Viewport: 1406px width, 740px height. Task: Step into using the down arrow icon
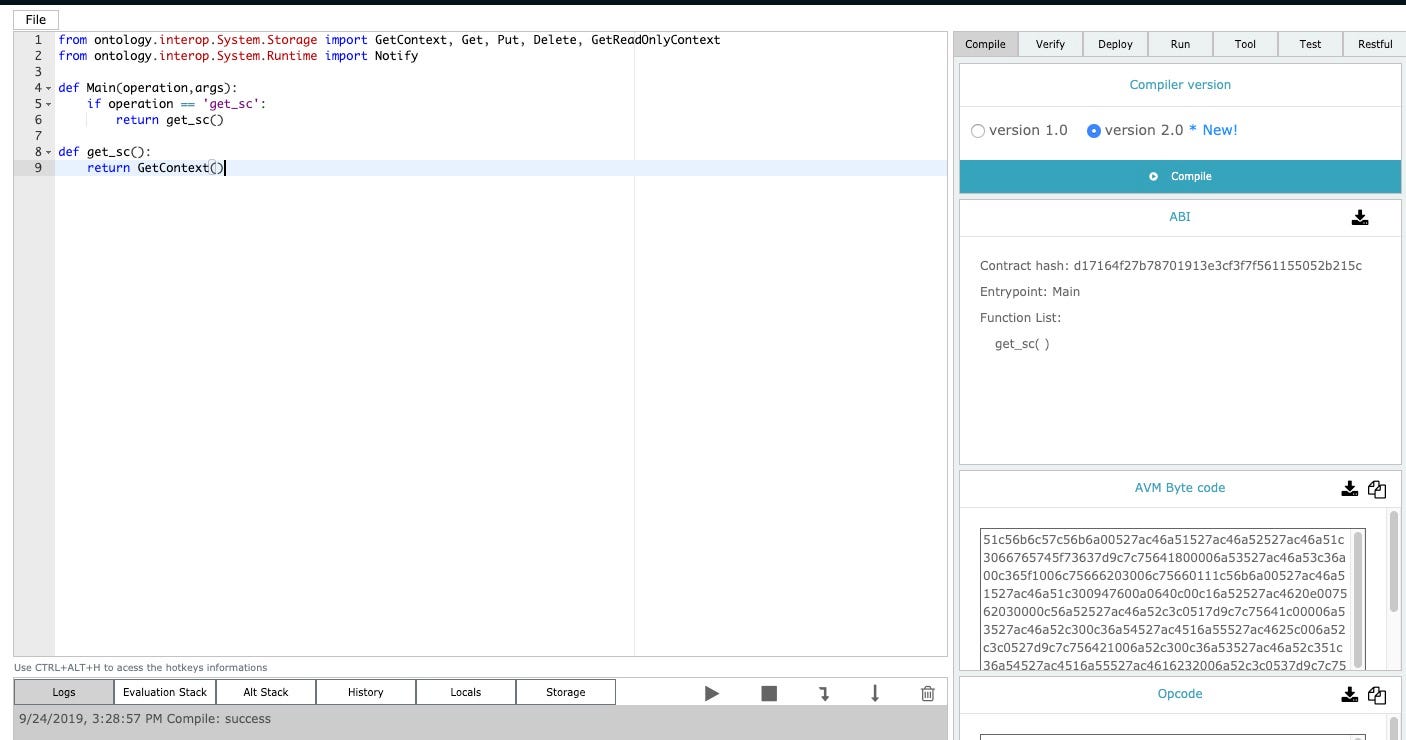875,691
